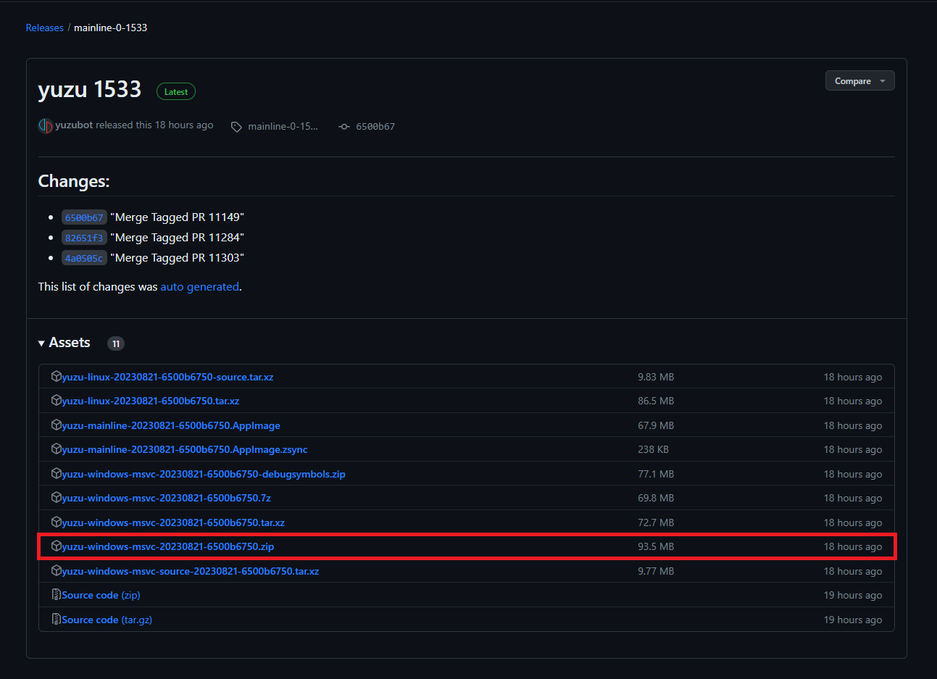This screenshot has height=679, width=937.
Task: Select the 93.5 MB size text
Action: click(656, 546)
